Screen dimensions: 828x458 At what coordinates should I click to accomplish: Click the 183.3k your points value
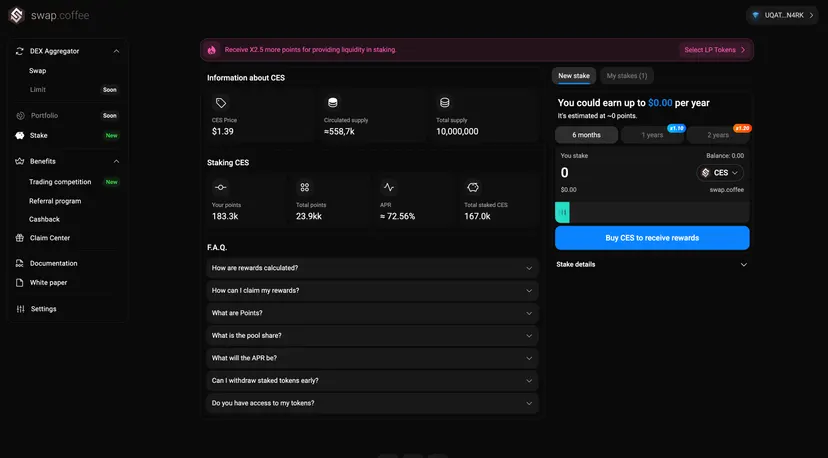(x=225, y=217)
